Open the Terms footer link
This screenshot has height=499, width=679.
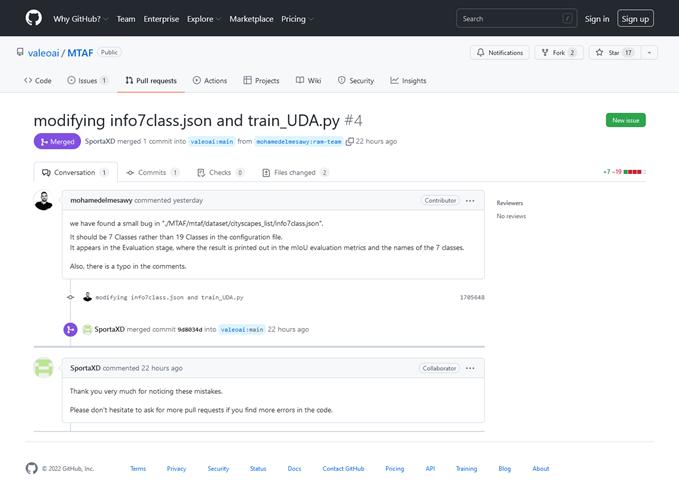pos(138,469)
